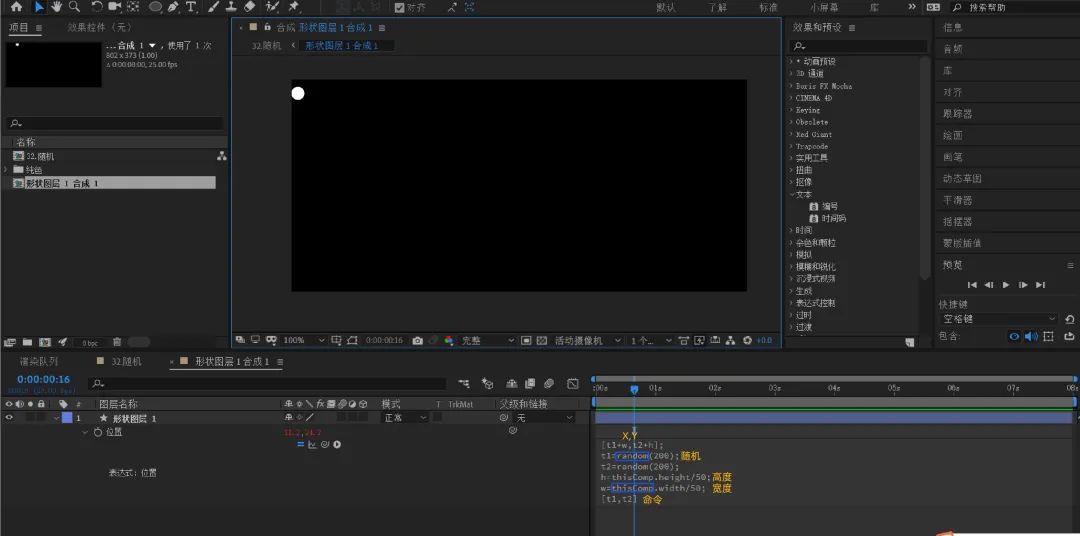Screen dimensions: 1080x536
Task: Select the Unified Camera tool
Action: [x=114, y=7]
